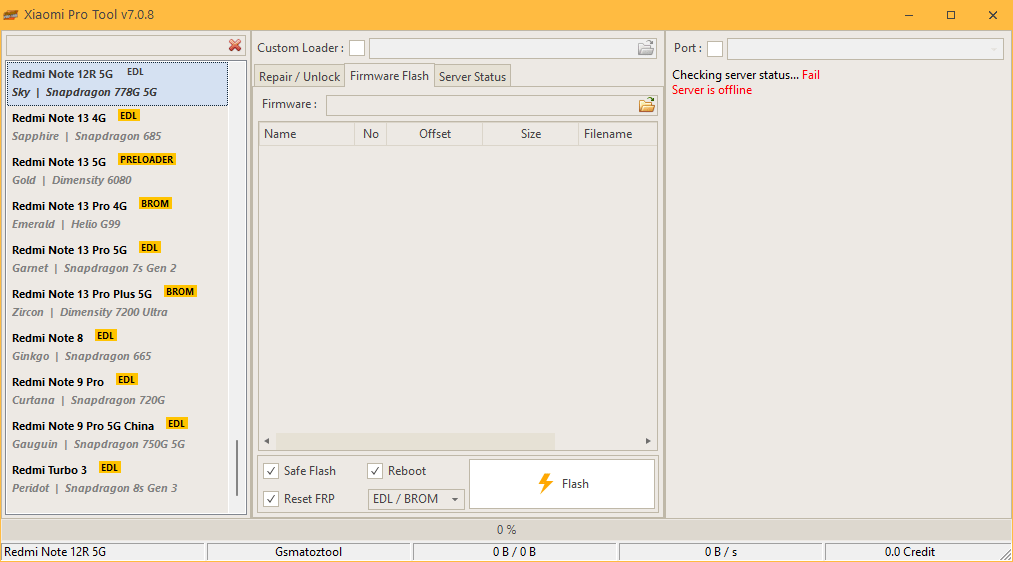Viewport: 1013px width, 562px height.
Task: Expand the Port selection combo box
Action: [x=993, y=49]
